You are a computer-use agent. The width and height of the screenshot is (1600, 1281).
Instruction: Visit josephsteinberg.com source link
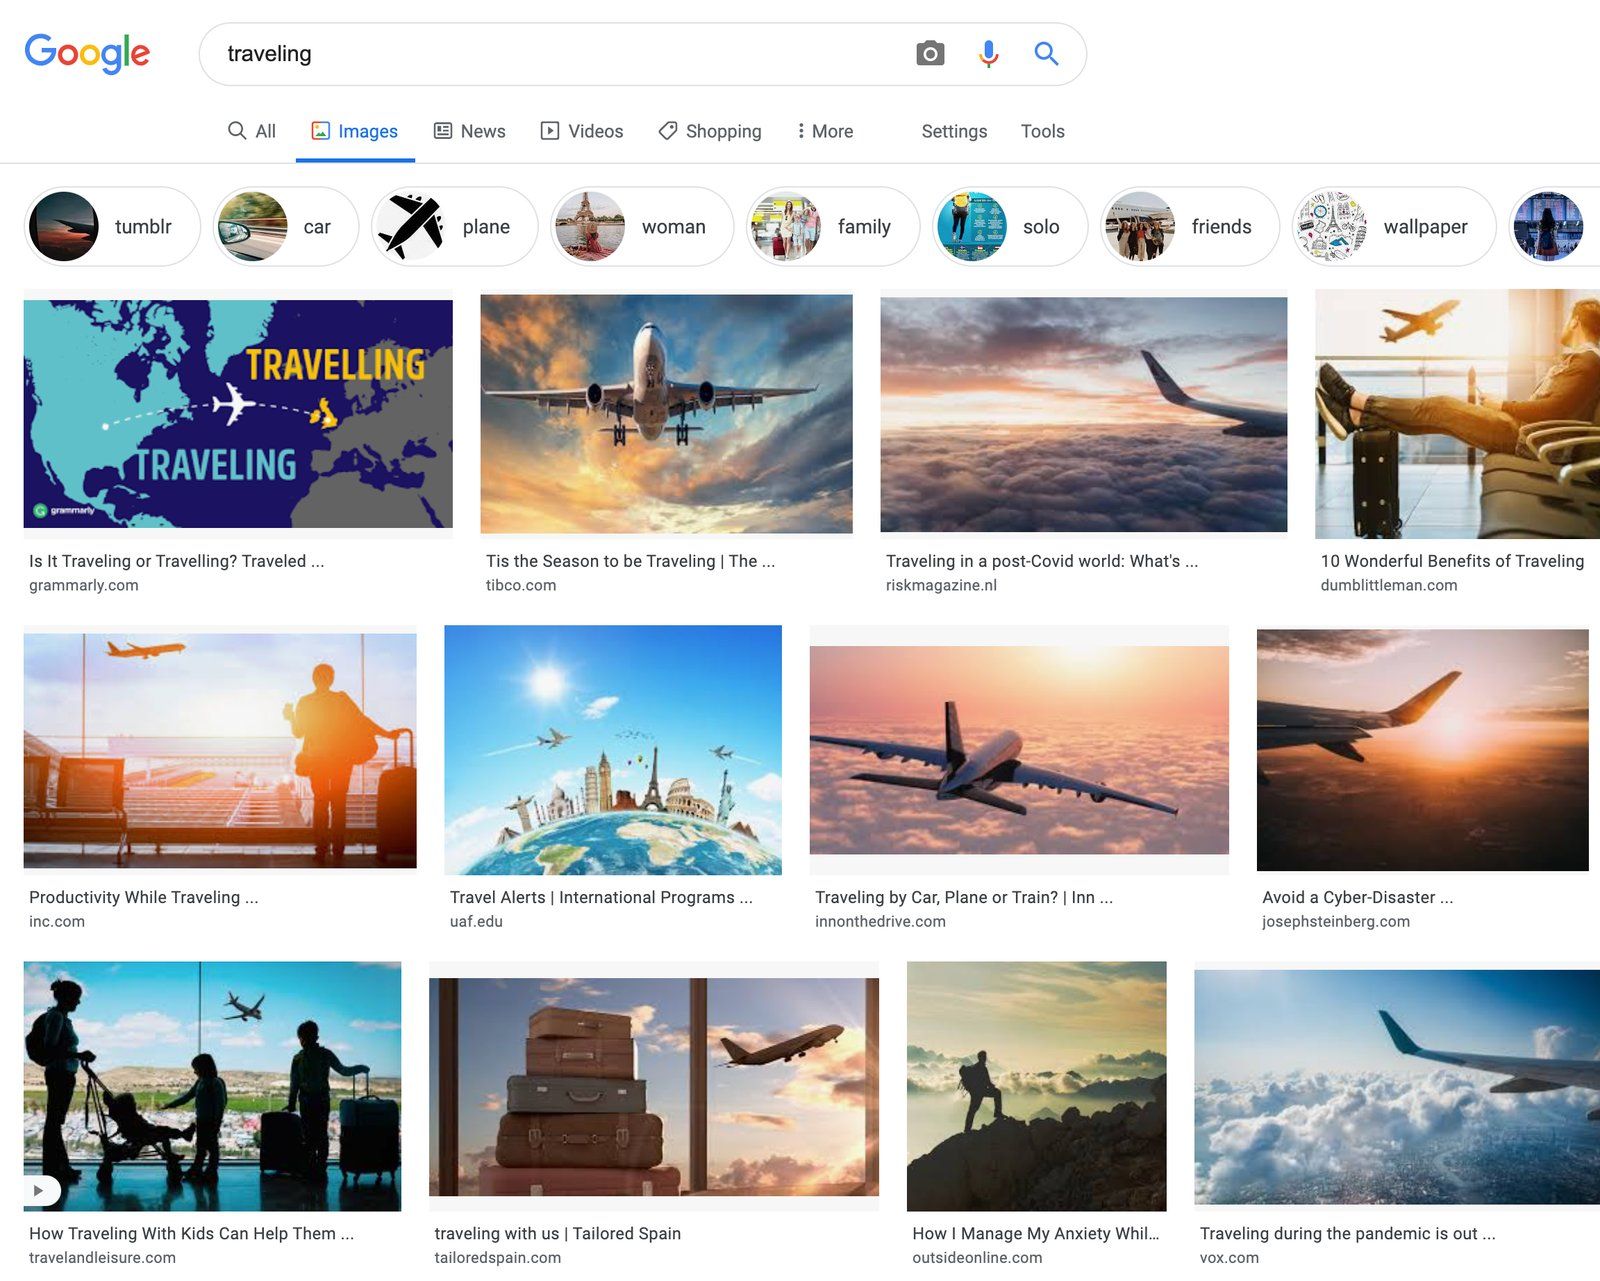coord(1336,921)
